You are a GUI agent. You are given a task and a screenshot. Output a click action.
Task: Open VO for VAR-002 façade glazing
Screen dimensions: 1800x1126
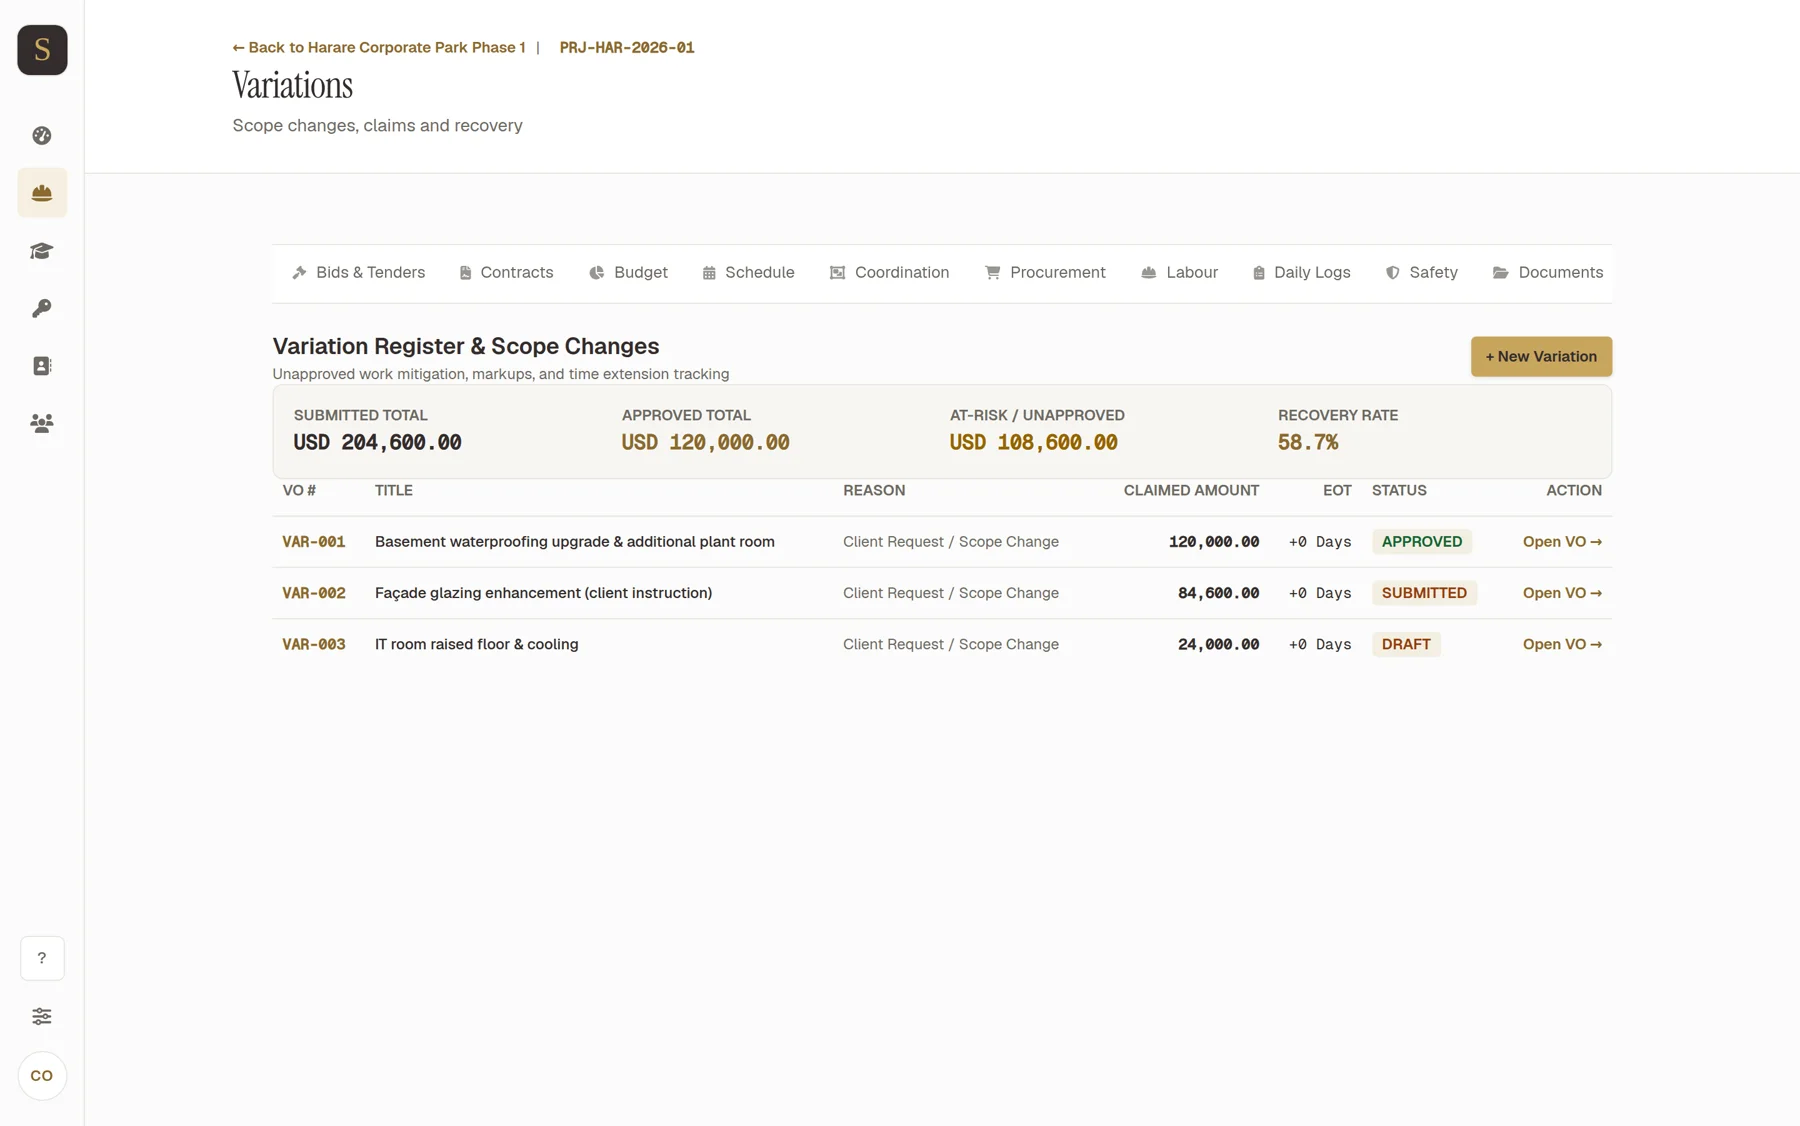click(x=1562, y=593)
